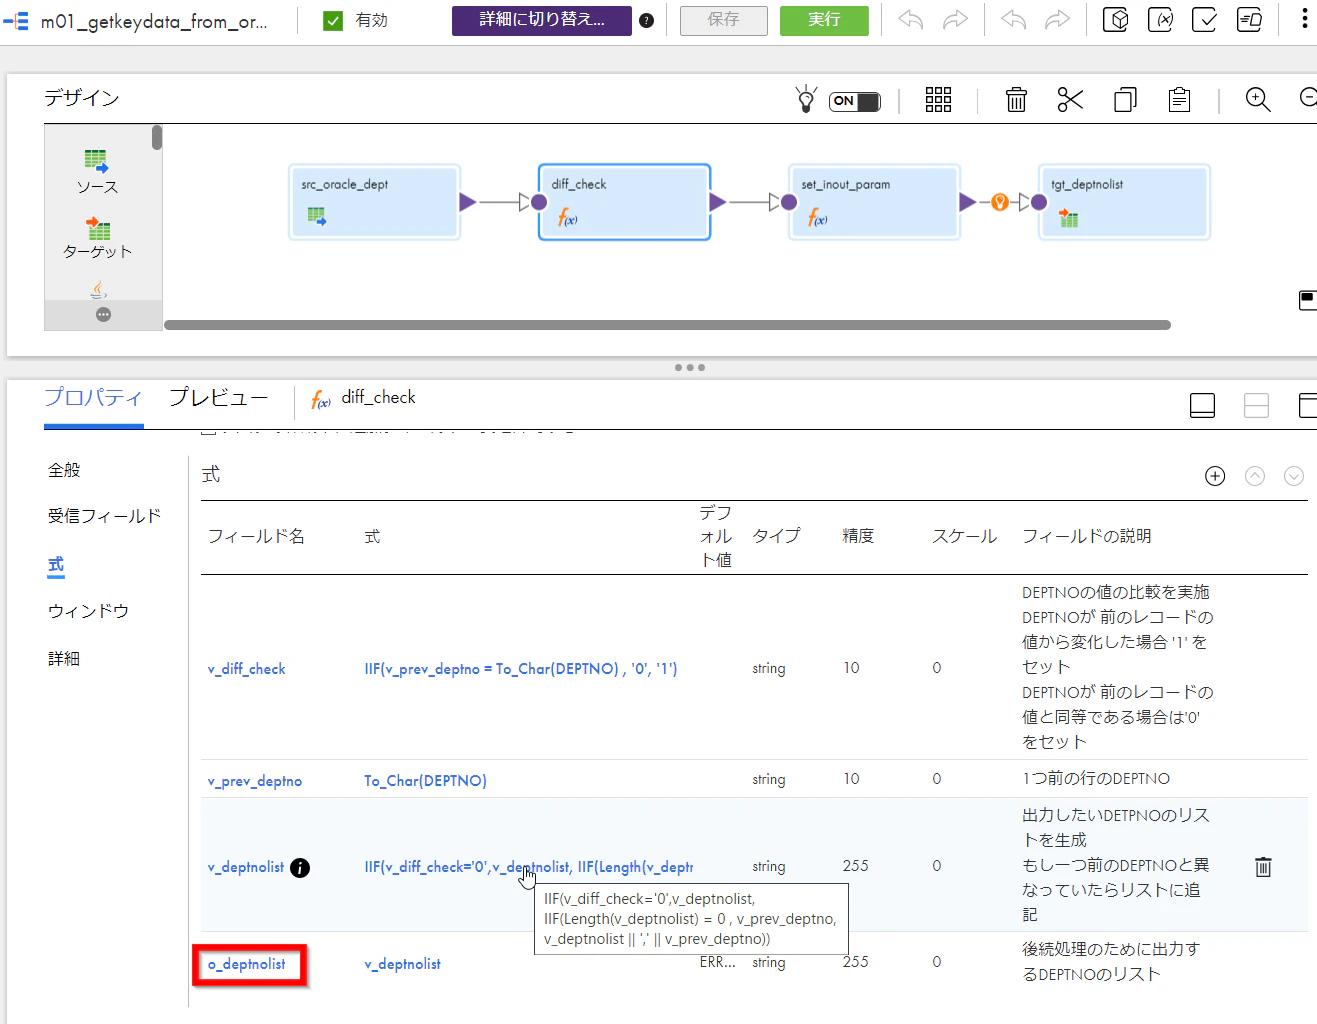This screenshot has height=1024, width=1317.
Task: Click the bottom-panel layout icon
Action: tap(1202, 405)
